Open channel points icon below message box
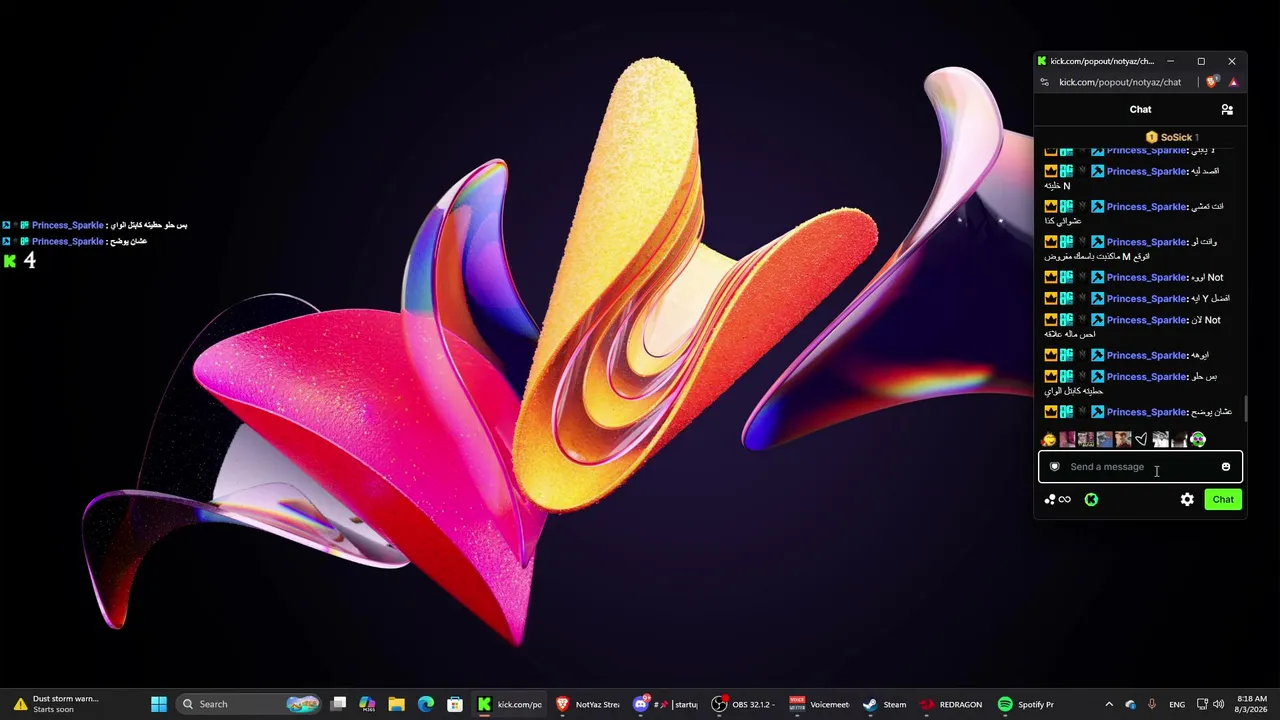 (1049, 499)
